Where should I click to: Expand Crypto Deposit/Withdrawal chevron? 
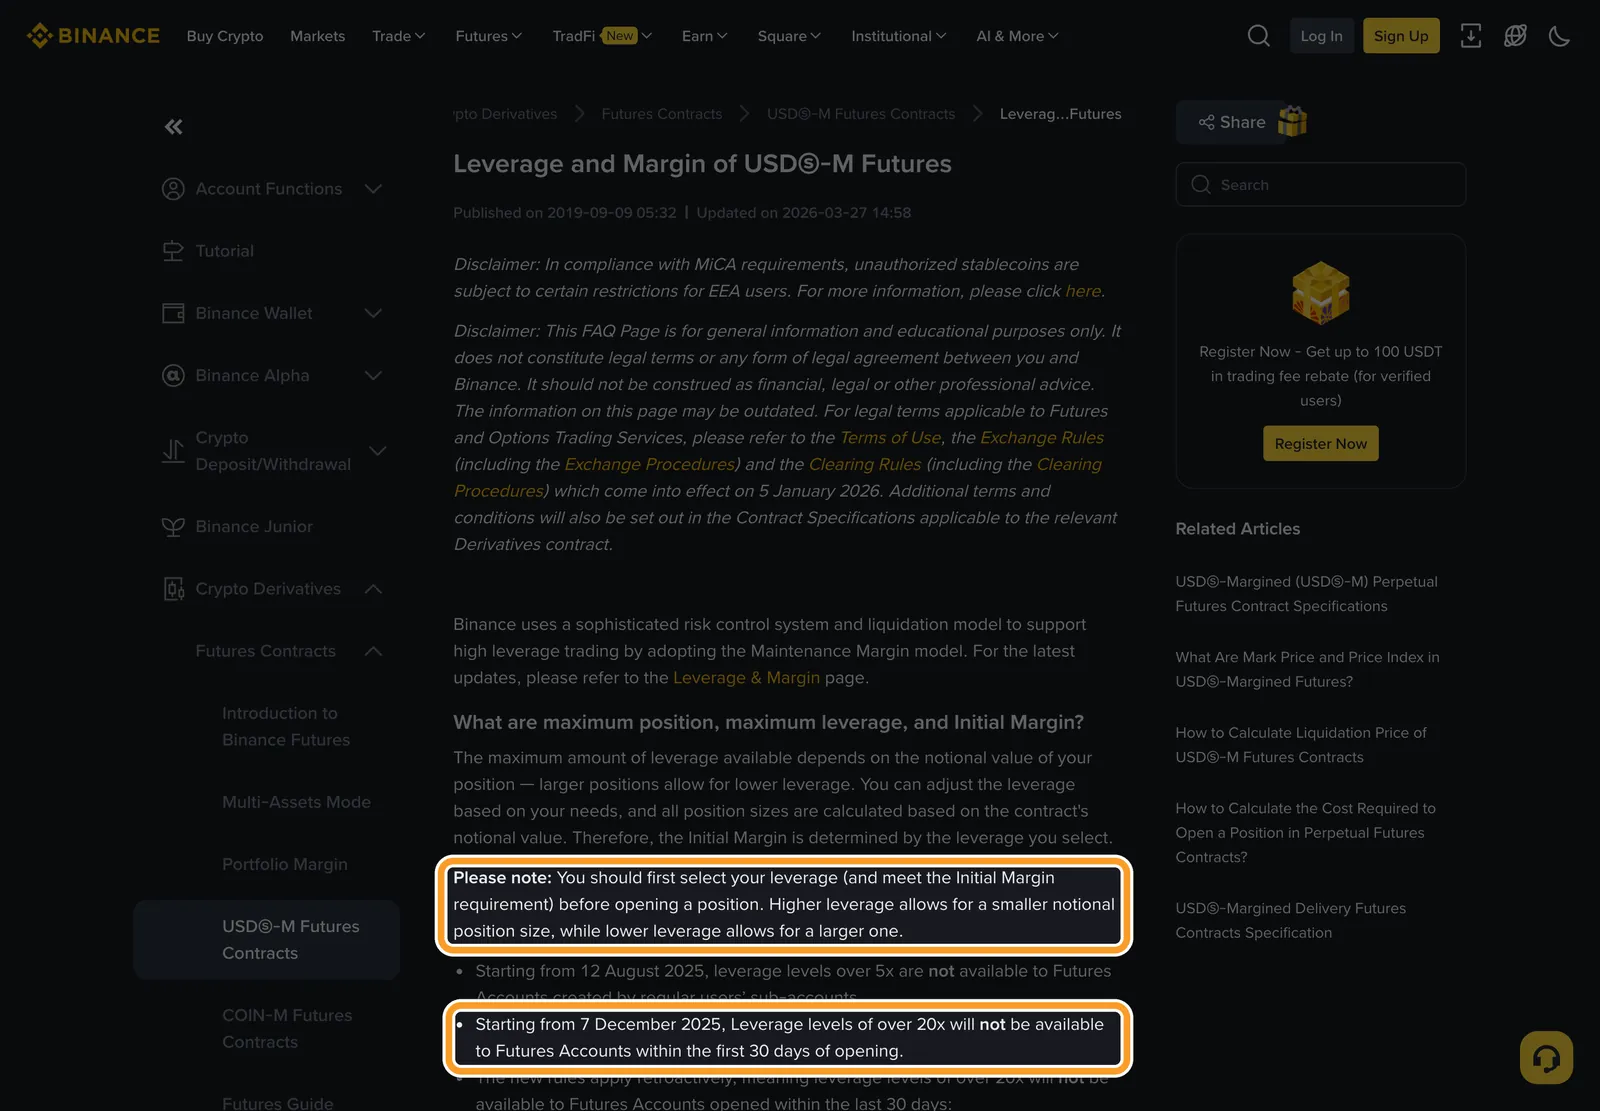[377, 451]
